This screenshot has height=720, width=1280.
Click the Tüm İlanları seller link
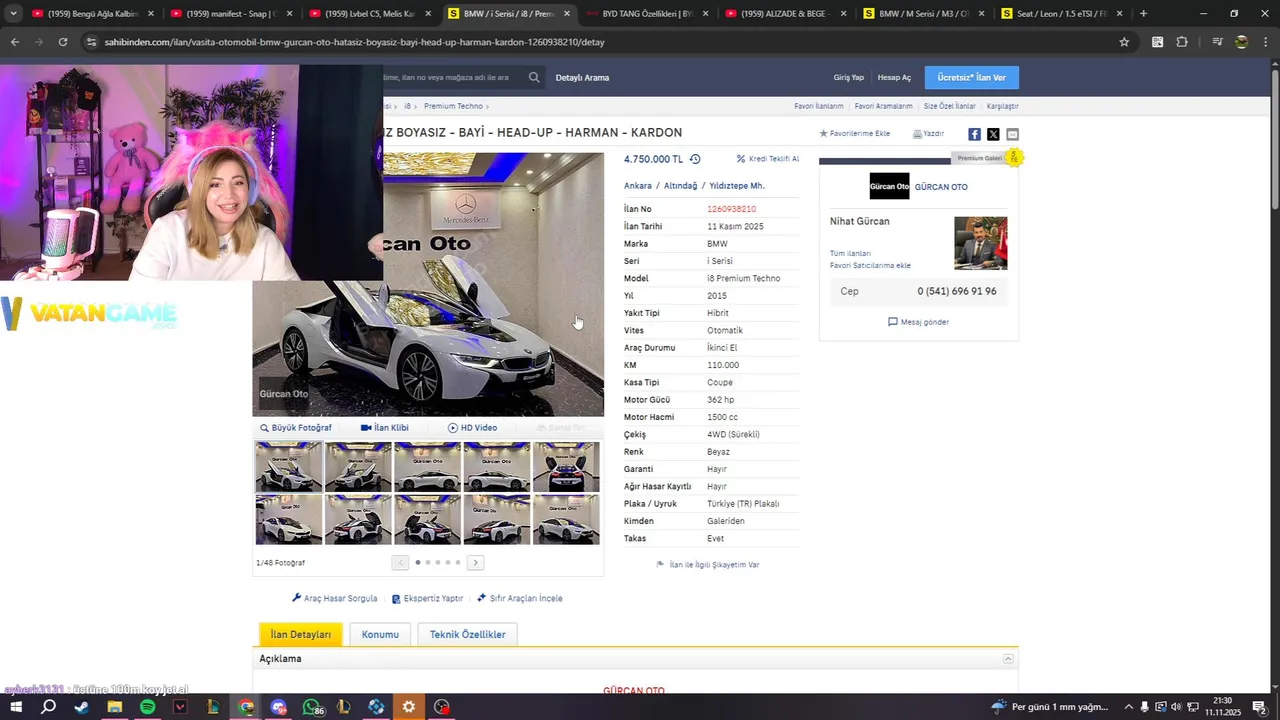[850, 253]
